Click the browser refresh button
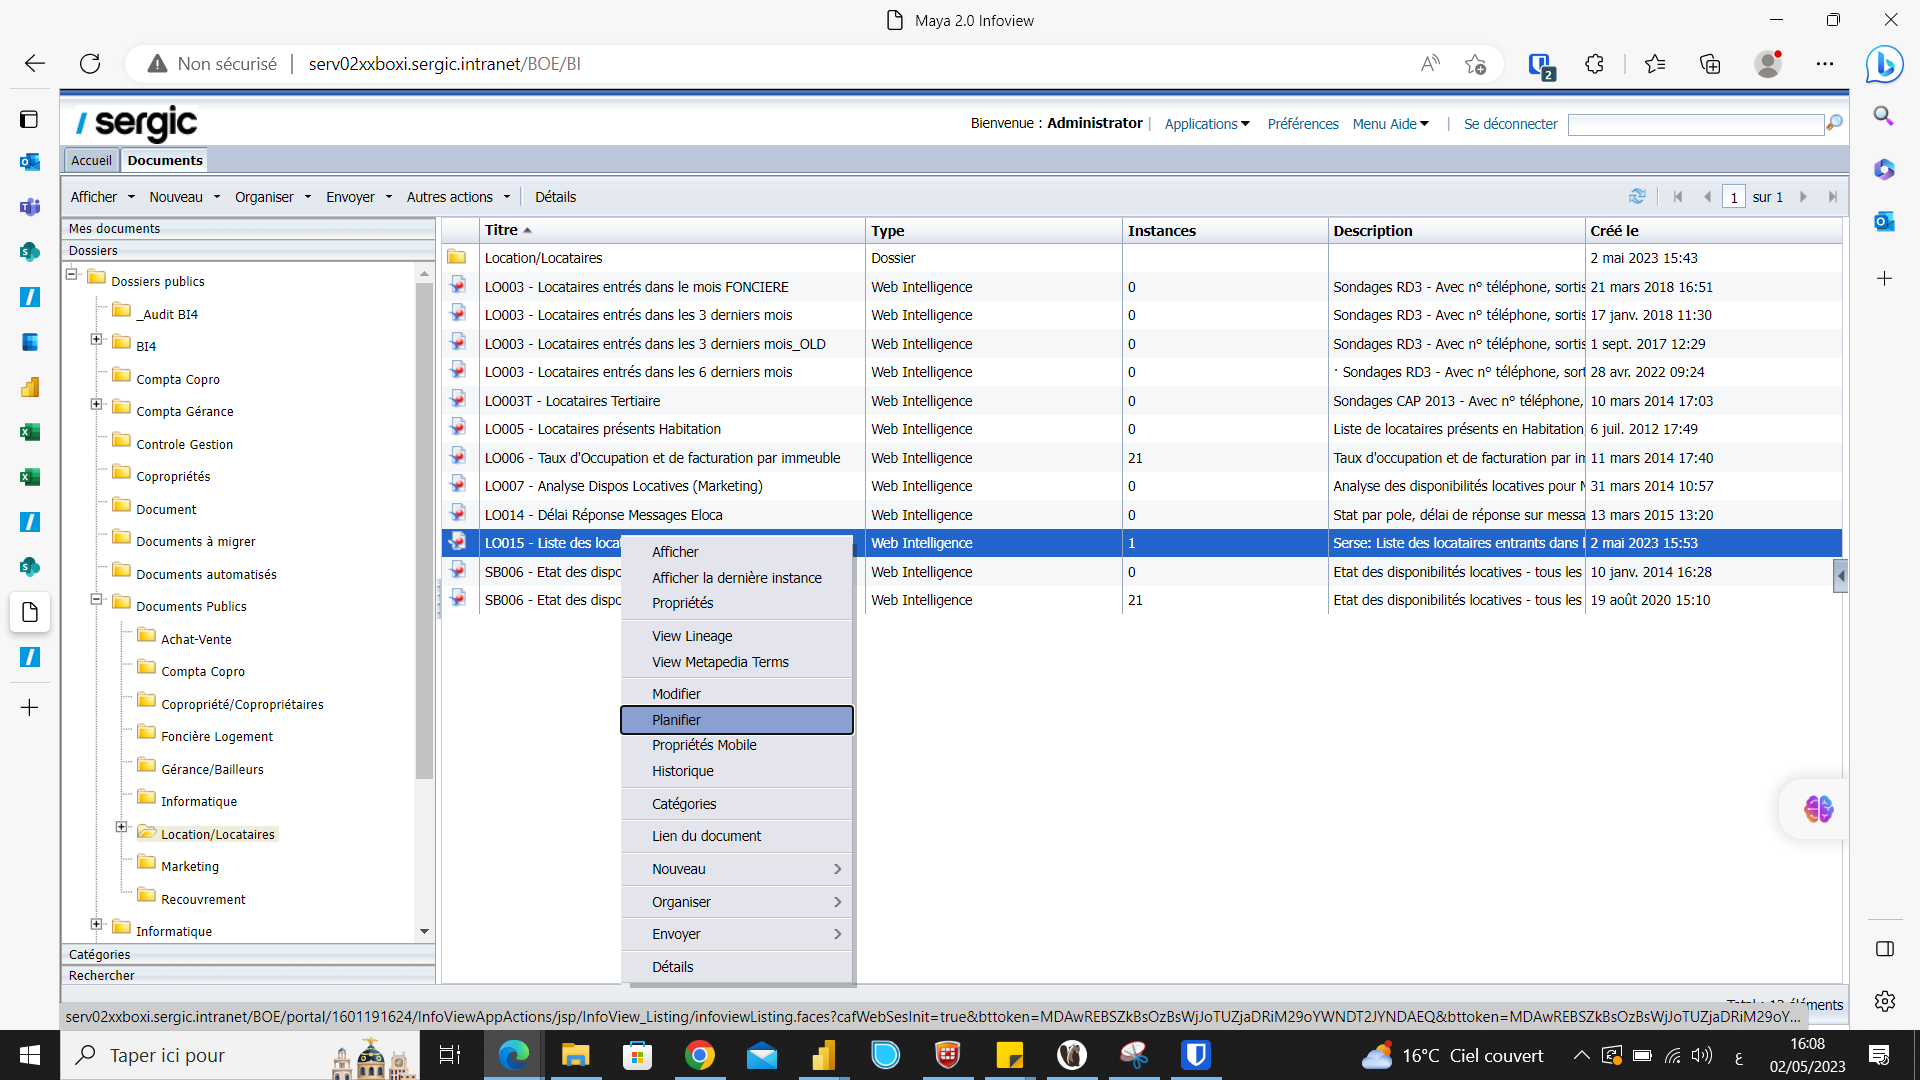1920x1080 pixels. point(90,63)
